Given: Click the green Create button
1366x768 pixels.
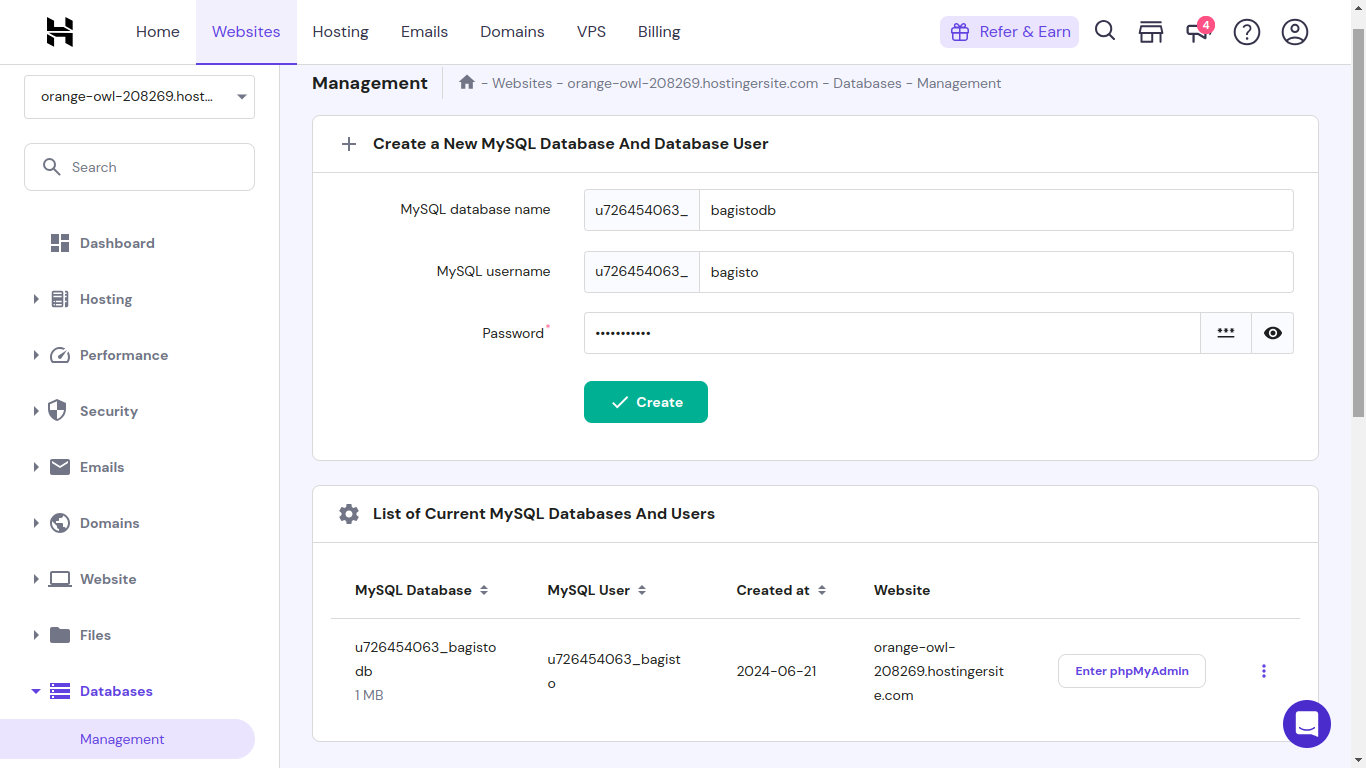Looking at the screenshot, I should pyautogui.click(x=646, y=402).
